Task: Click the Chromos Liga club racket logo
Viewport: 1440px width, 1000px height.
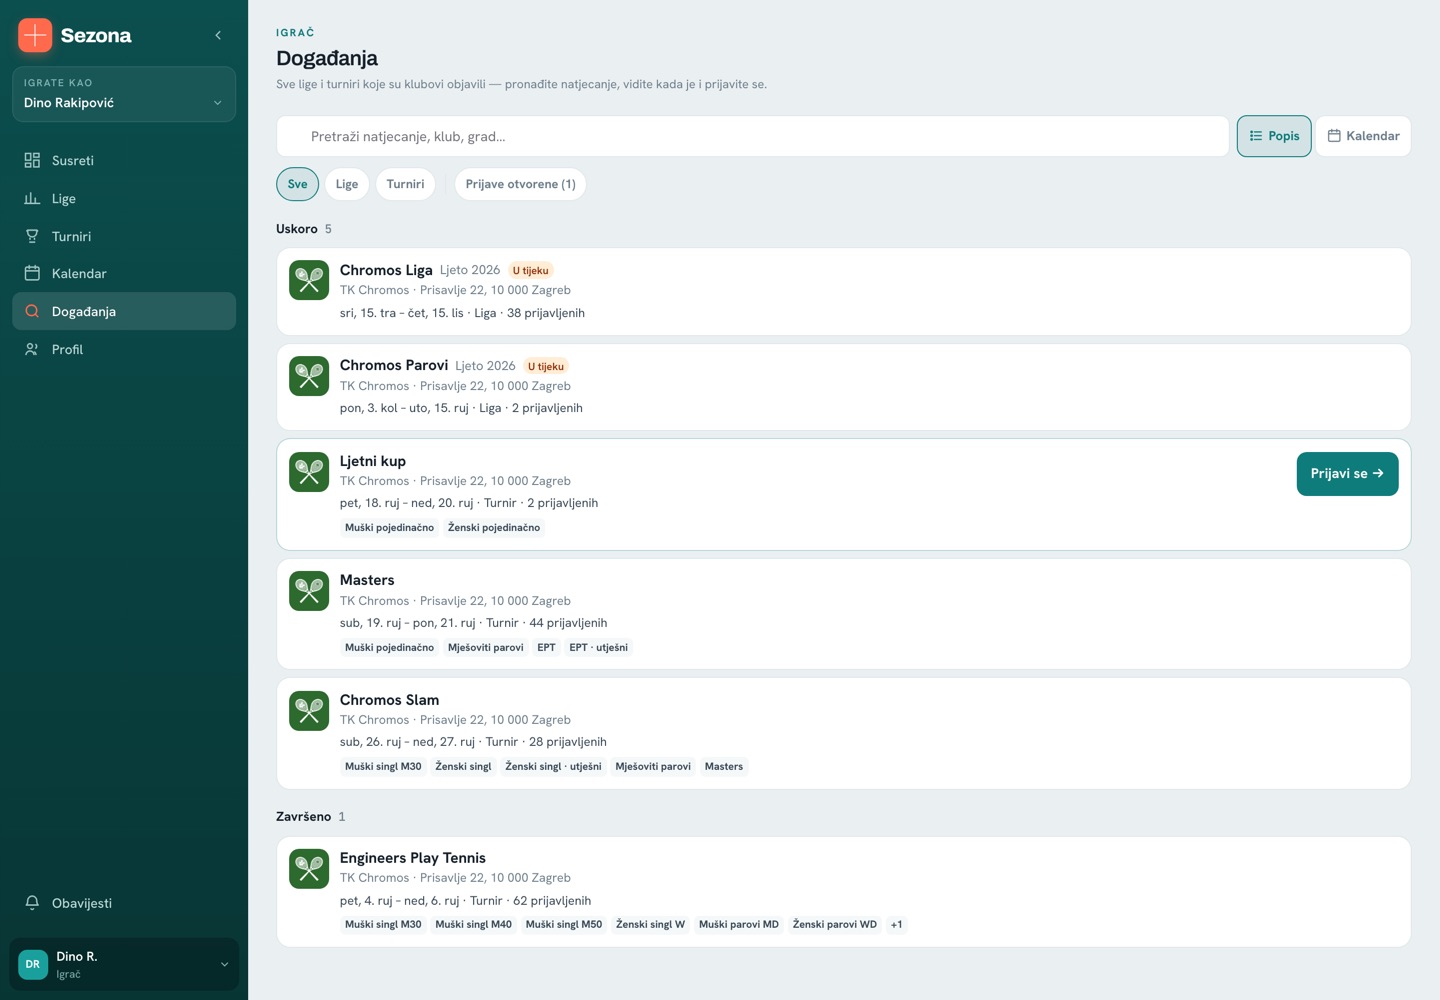Action: click(309, 280)
